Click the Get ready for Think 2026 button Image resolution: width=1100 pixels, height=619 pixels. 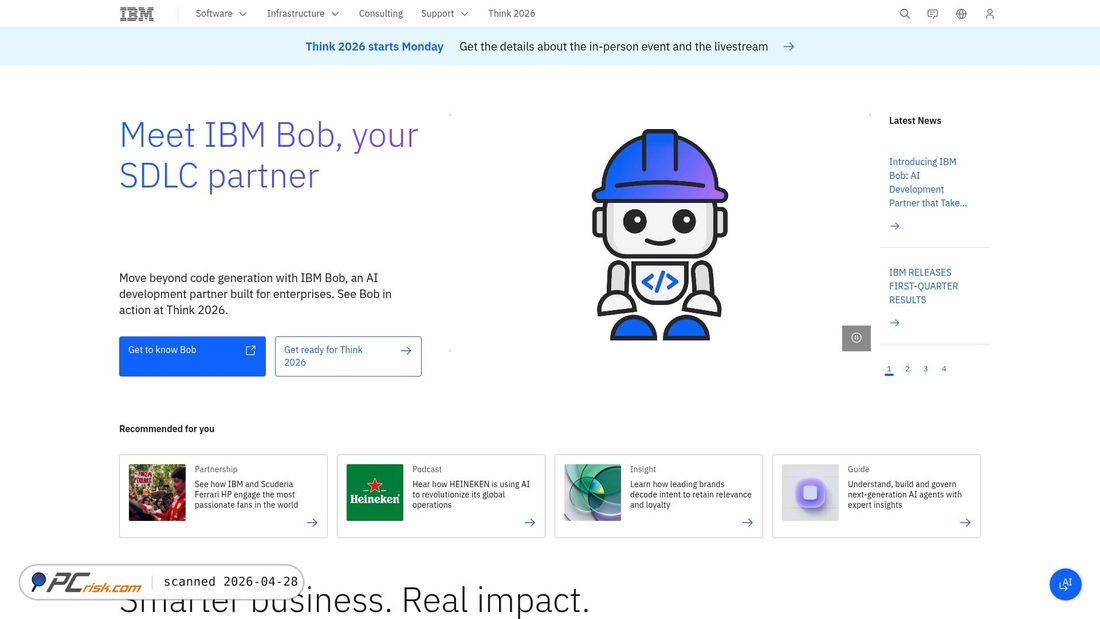[348, 357]
